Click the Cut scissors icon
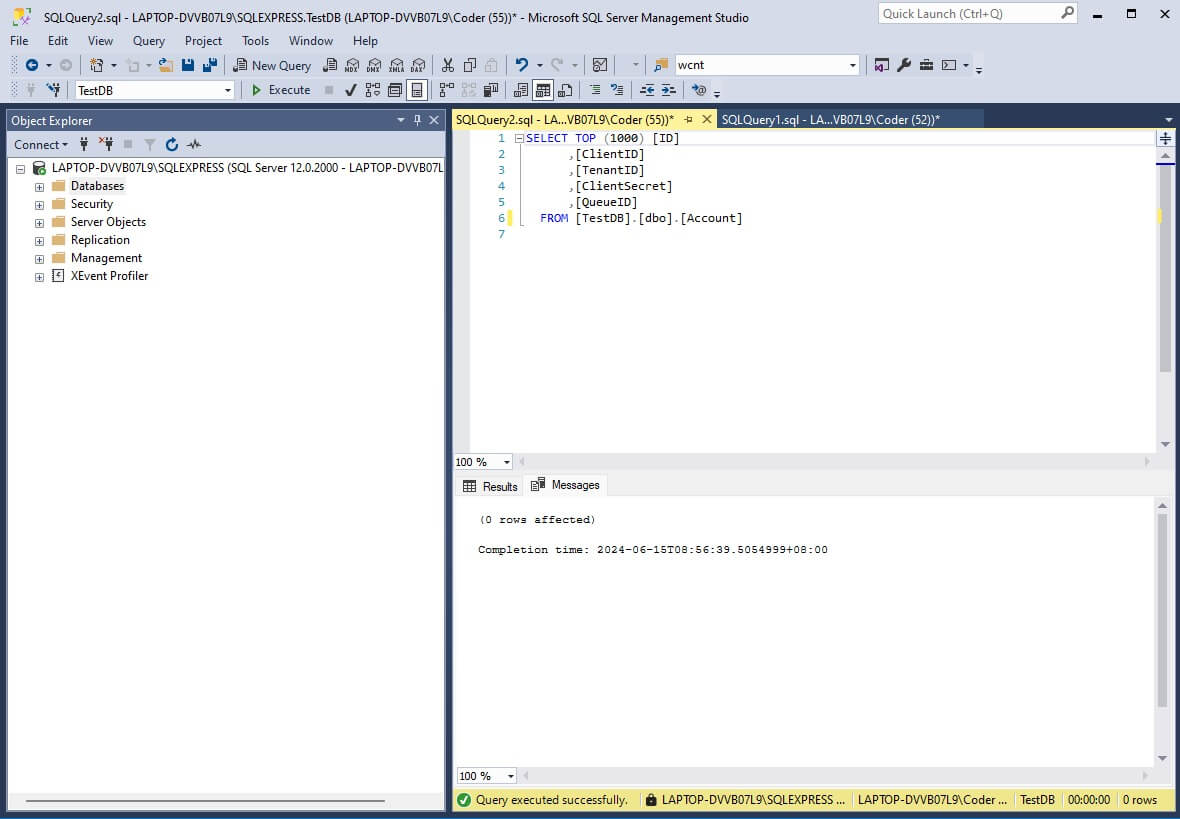 pyautogui.click(x=448, y=65)
